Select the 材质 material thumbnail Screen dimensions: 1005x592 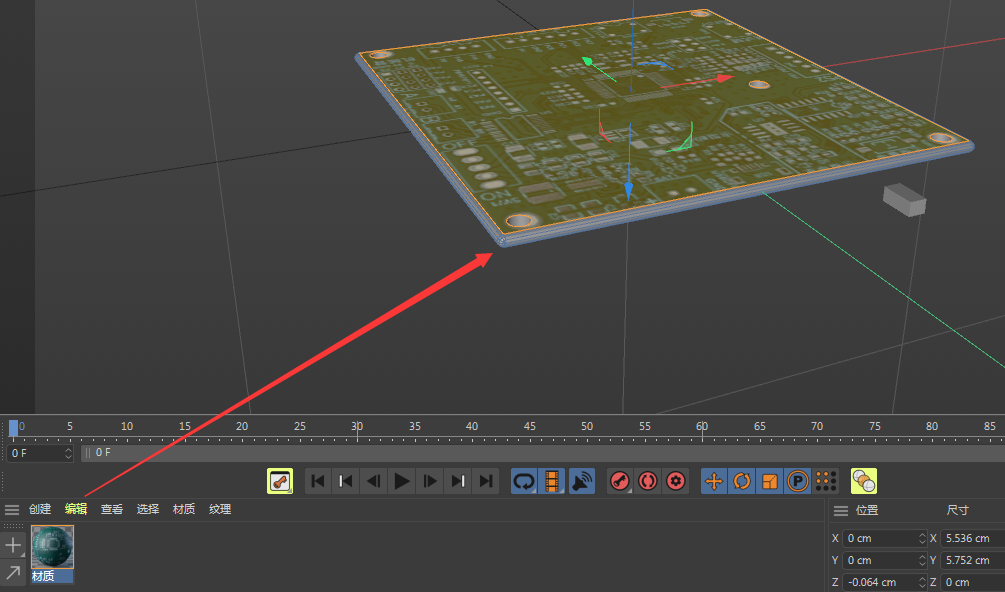point(51,547)
